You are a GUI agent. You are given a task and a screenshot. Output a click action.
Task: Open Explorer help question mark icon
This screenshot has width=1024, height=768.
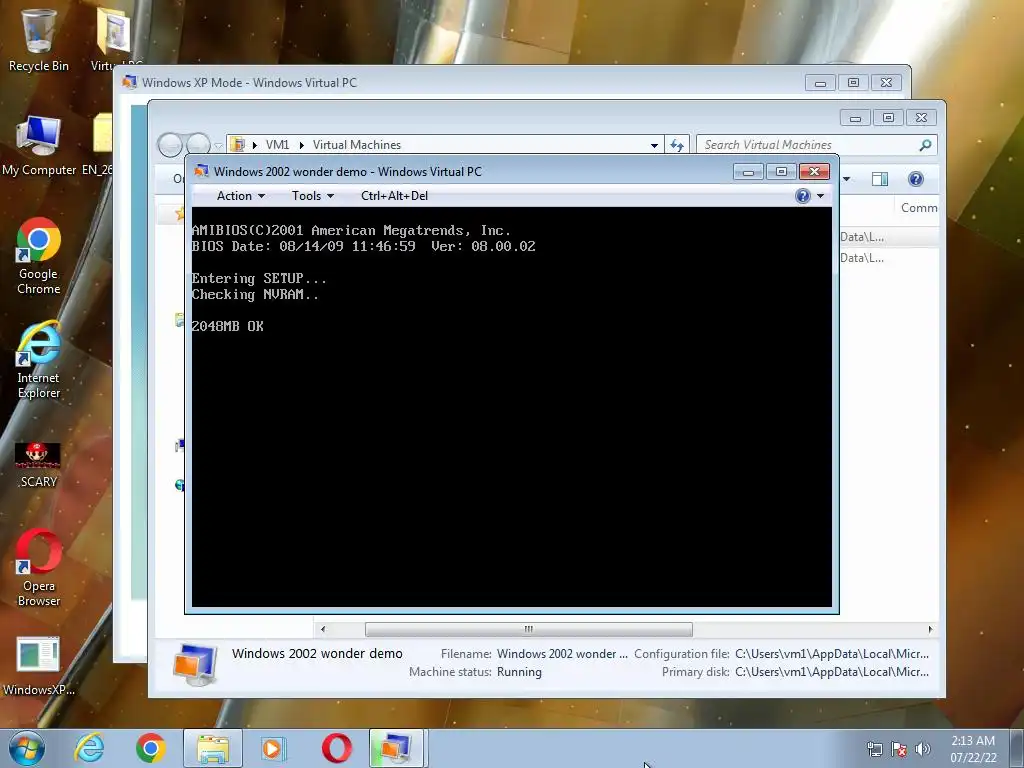point(916,179)
